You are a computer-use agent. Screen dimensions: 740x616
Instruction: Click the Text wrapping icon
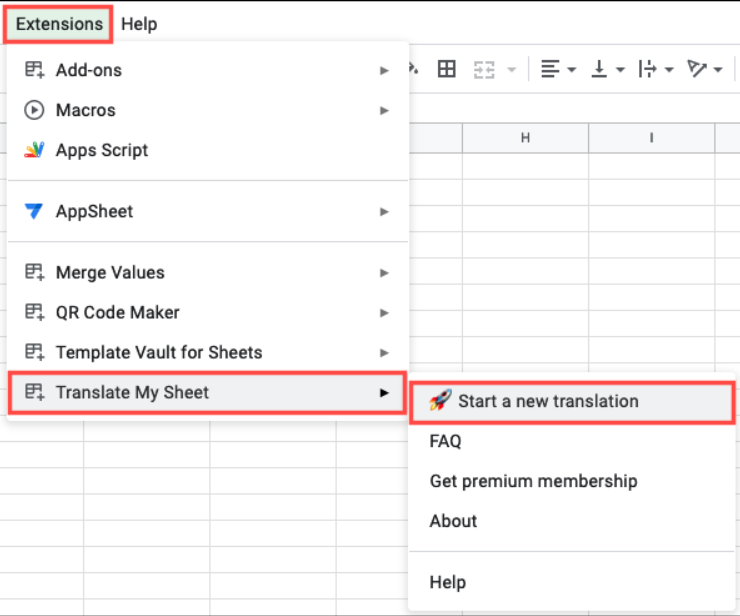point(648,69)
